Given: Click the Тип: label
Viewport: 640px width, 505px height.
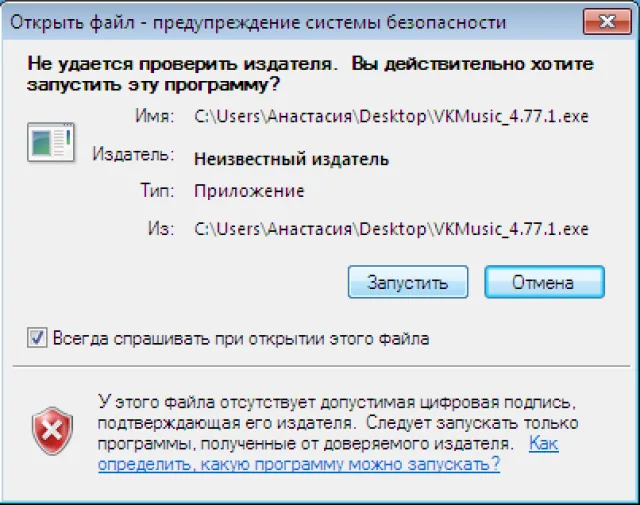Looking at the screenshot, I should [157, 191].
